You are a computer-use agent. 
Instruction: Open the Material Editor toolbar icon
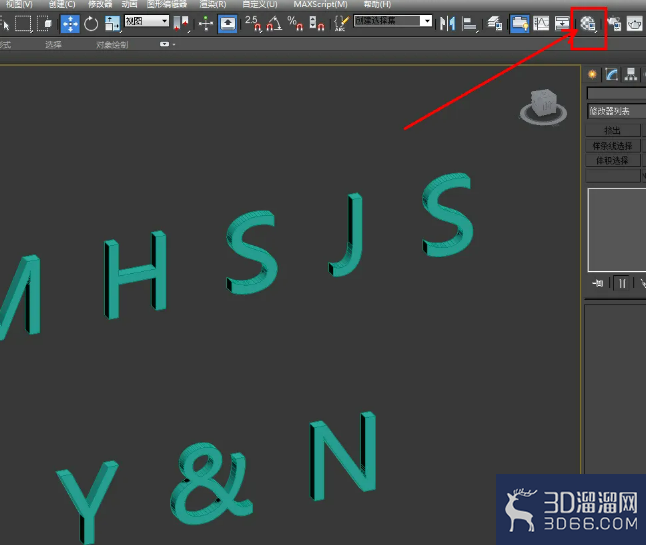[587, 23]
